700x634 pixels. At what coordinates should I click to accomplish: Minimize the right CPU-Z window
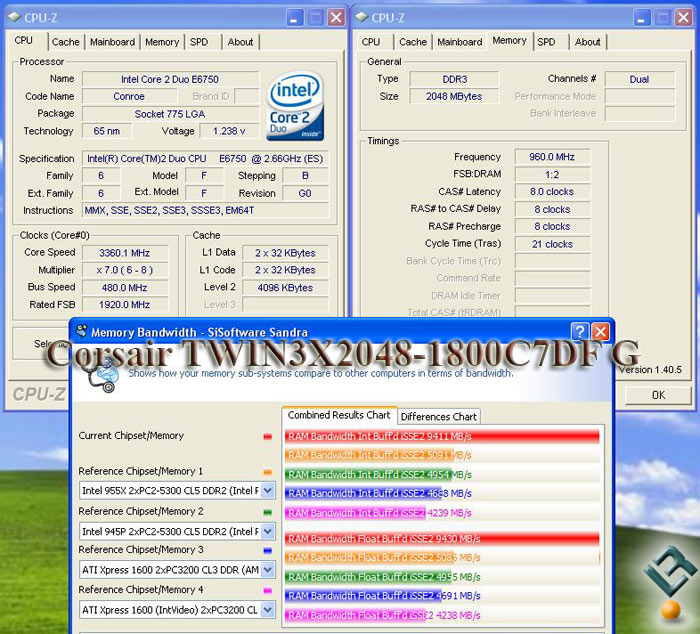point(642,18)
